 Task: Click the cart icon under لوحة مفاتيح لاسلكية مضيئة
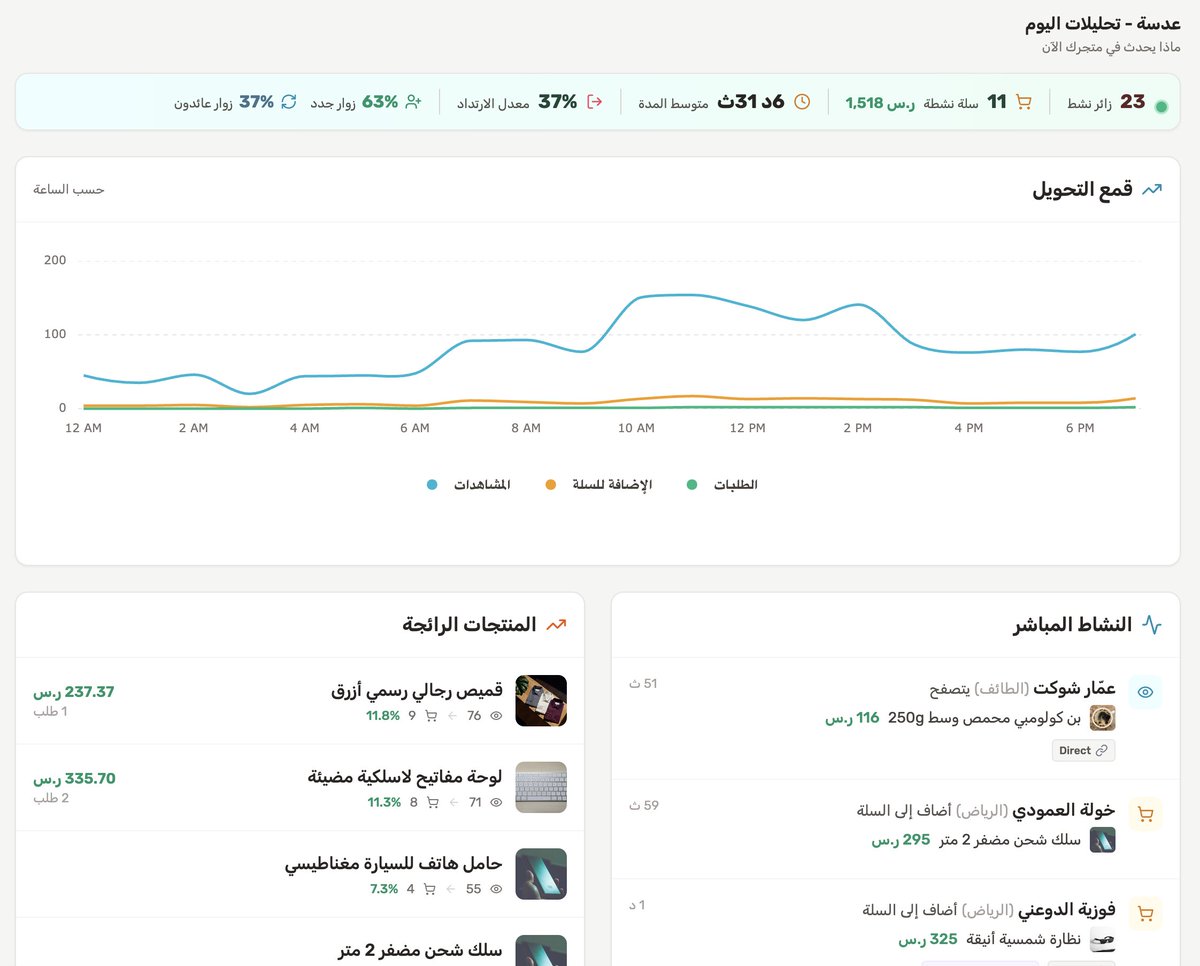pos(431,802)
